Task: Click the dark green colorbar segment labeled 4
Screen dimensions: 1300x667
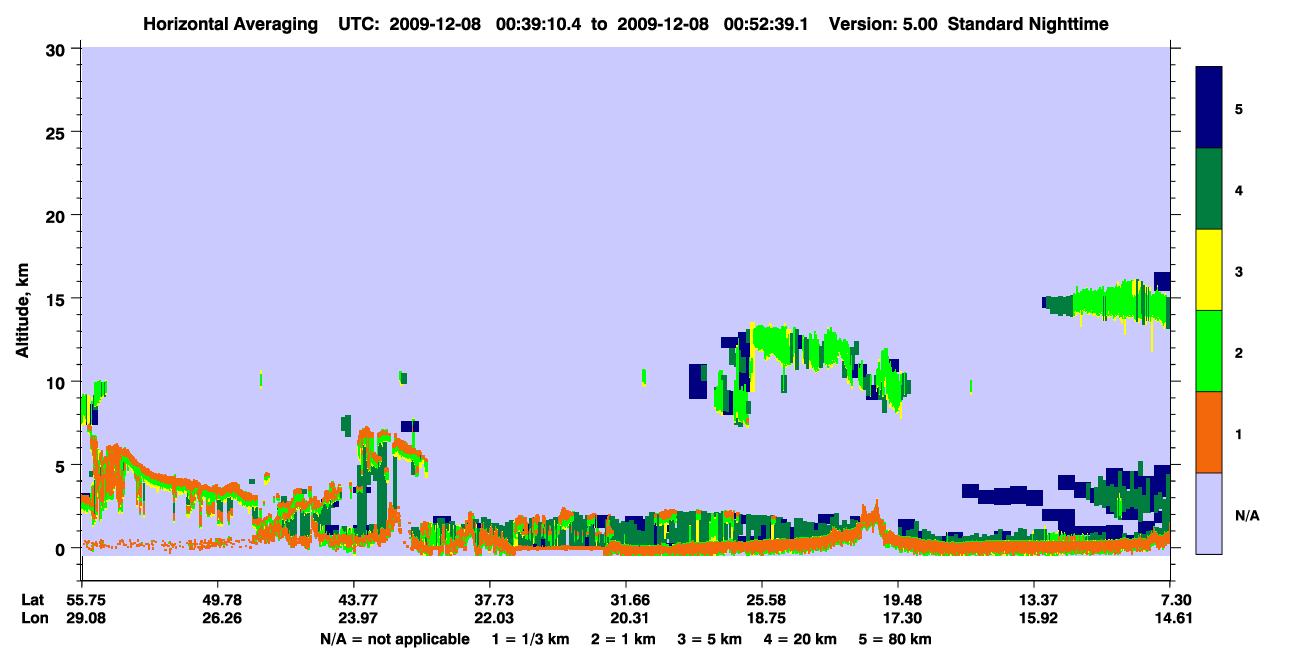Action: tap(1209, 189)
